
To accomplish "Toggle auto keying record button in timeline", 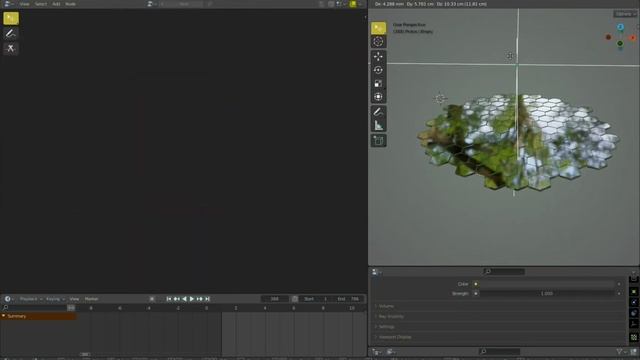I will (152, 299).
